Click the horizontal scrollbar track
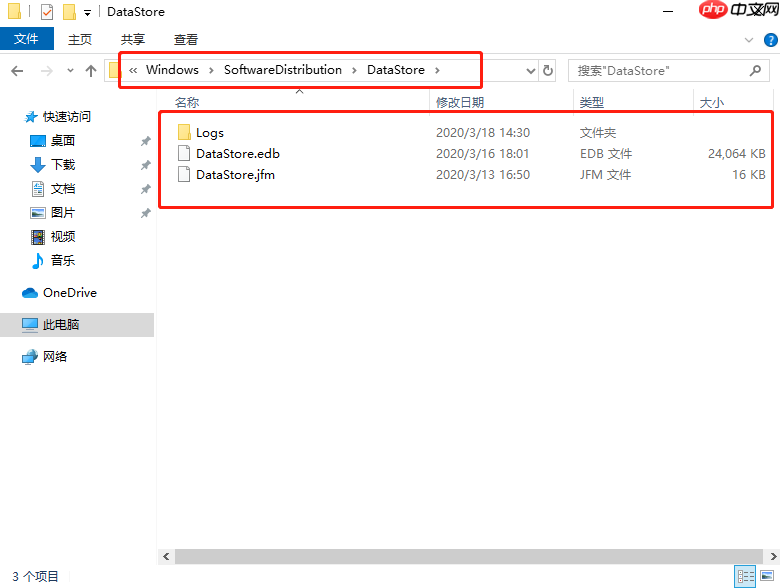The width and height of the screenshot is (780, 588). [469, 557]
